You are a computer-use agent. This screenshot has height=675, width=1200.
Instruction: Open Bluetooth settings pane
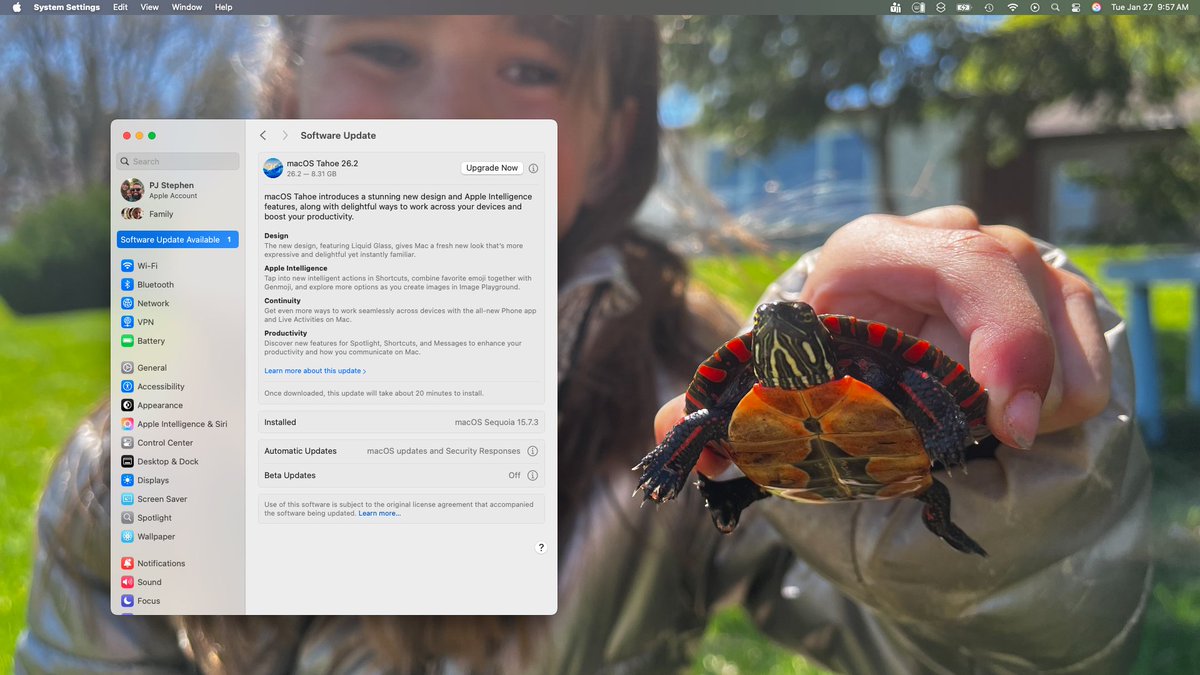tap(178, 285)
